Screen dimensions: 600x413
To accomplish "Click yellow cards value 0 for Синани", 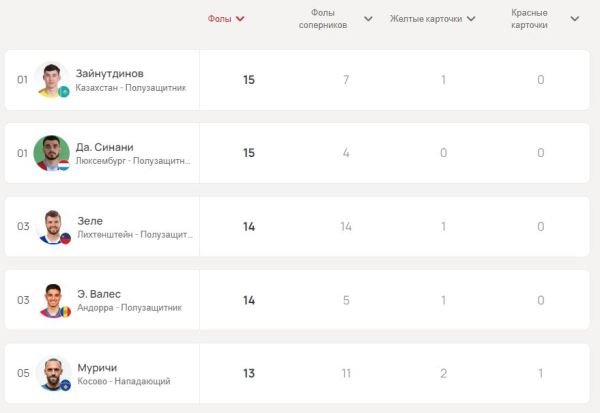I will (x=443, y=153).
